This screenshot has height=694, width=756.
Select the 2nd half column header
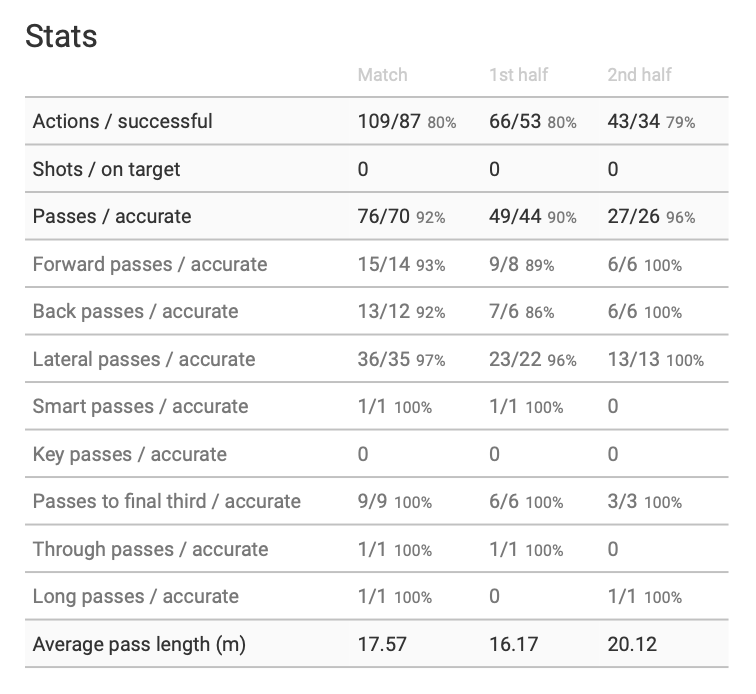pos(640,75)
